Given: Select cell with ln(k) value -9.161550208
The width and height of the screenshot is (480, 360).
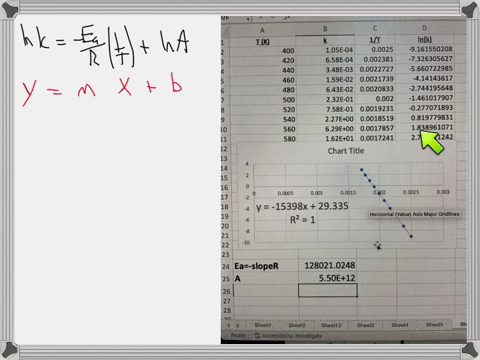Looking at the screenshot, I should 424,49.
